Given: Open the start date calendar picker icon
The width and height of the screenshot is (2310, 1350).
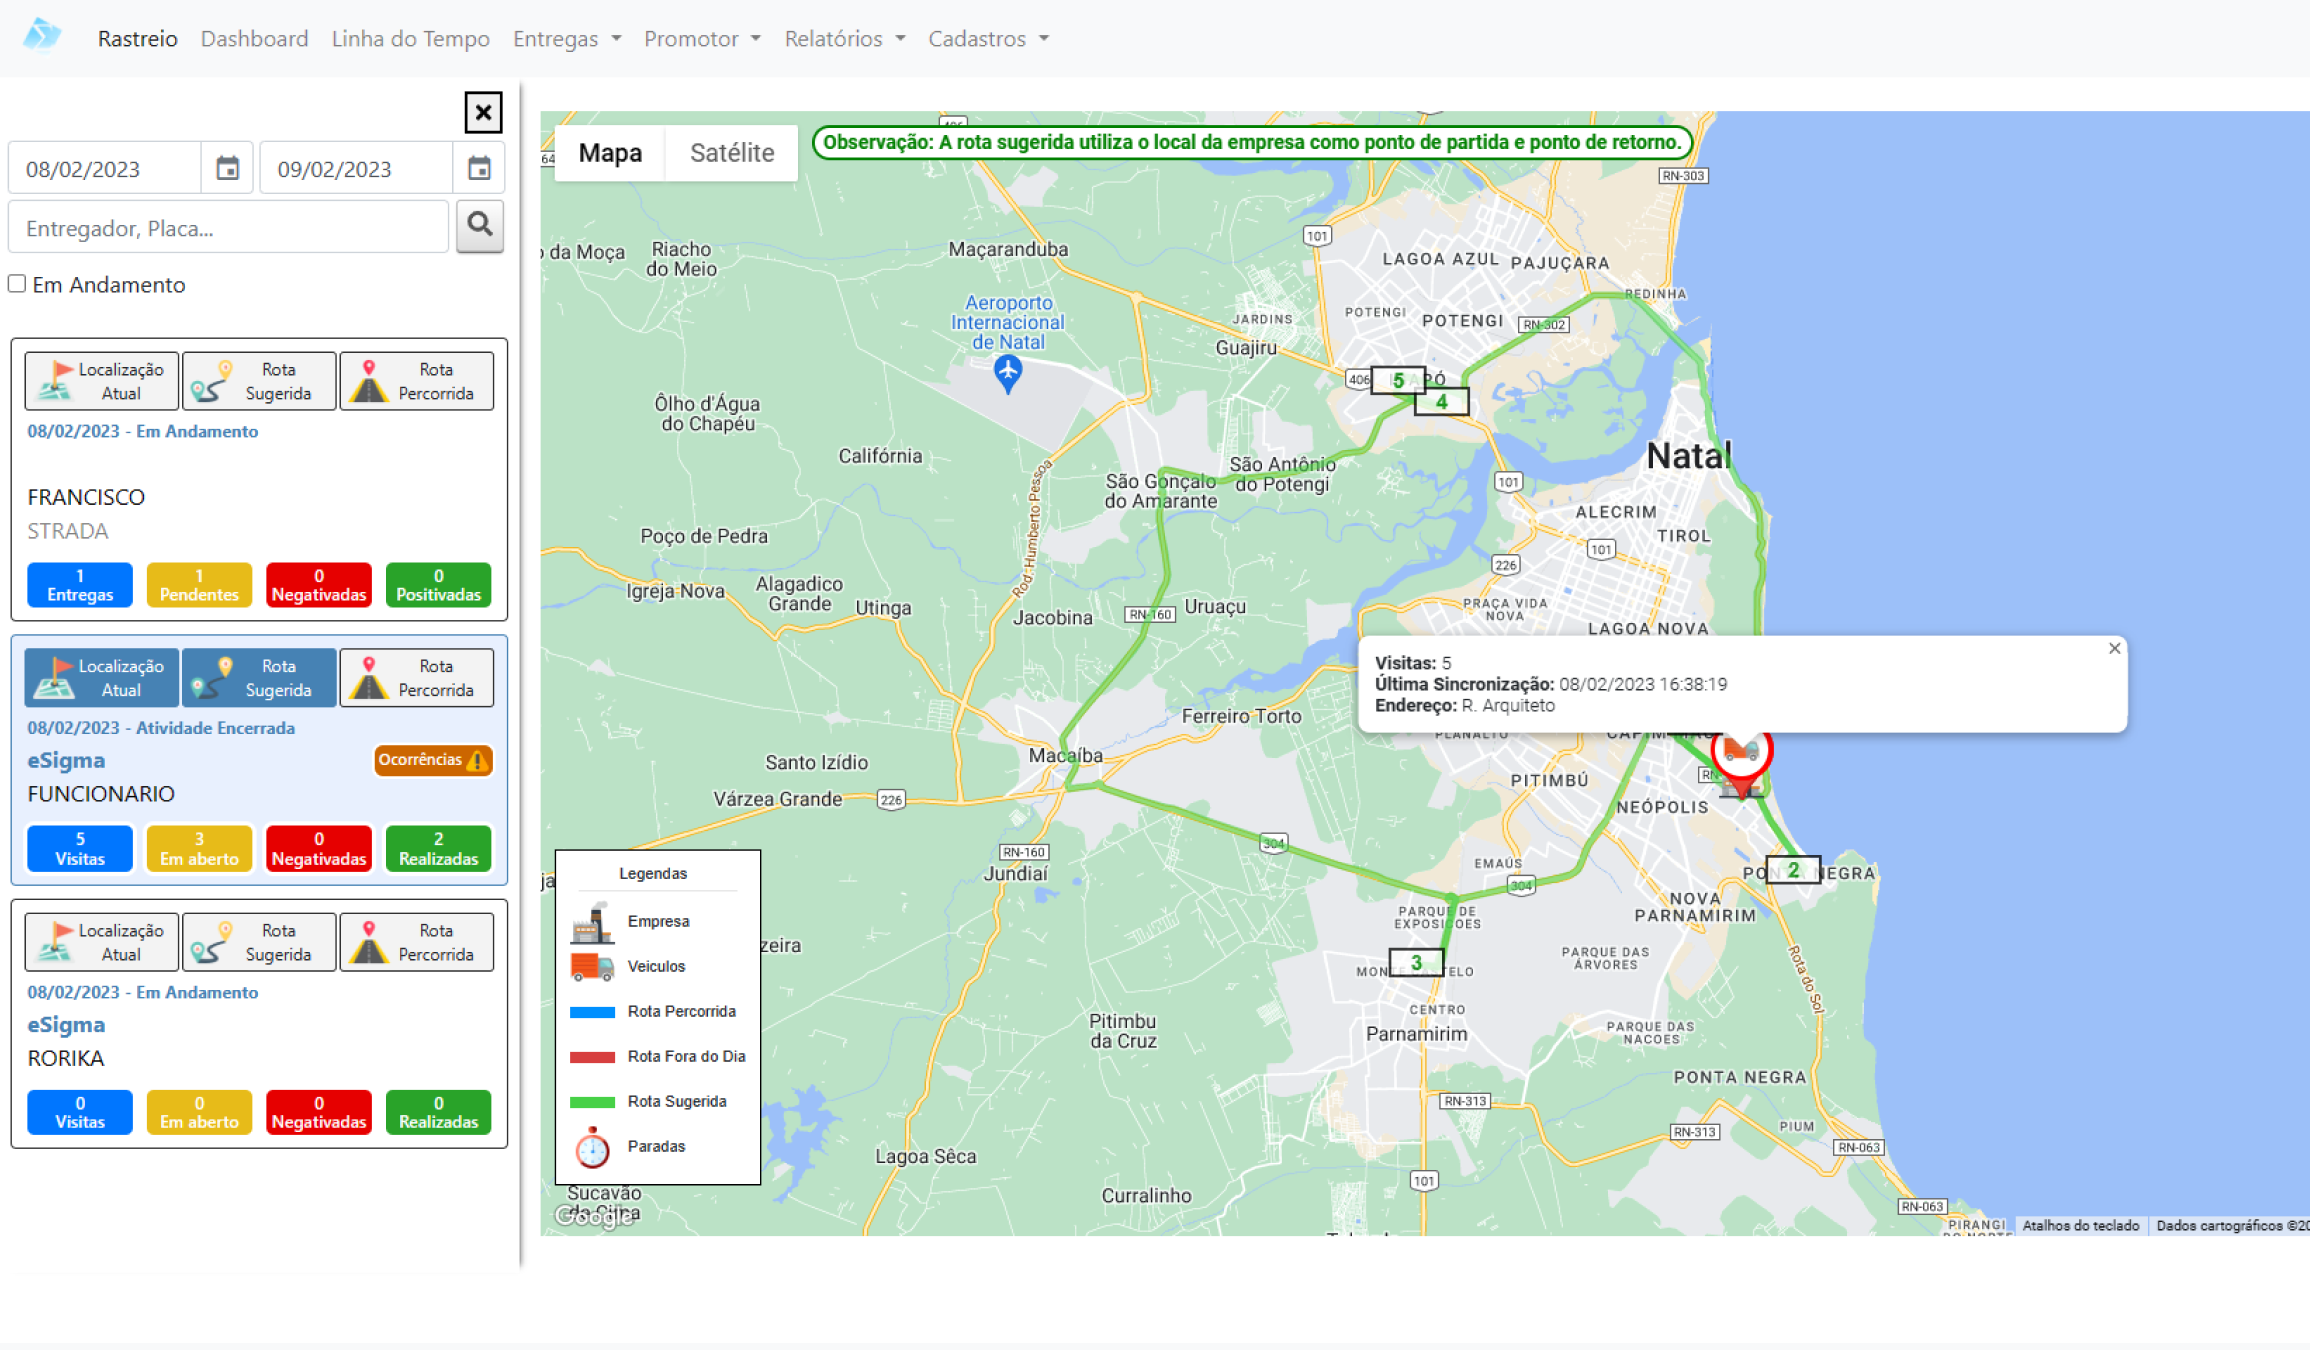Looking at the screenshot, I should tap(228, 168).
